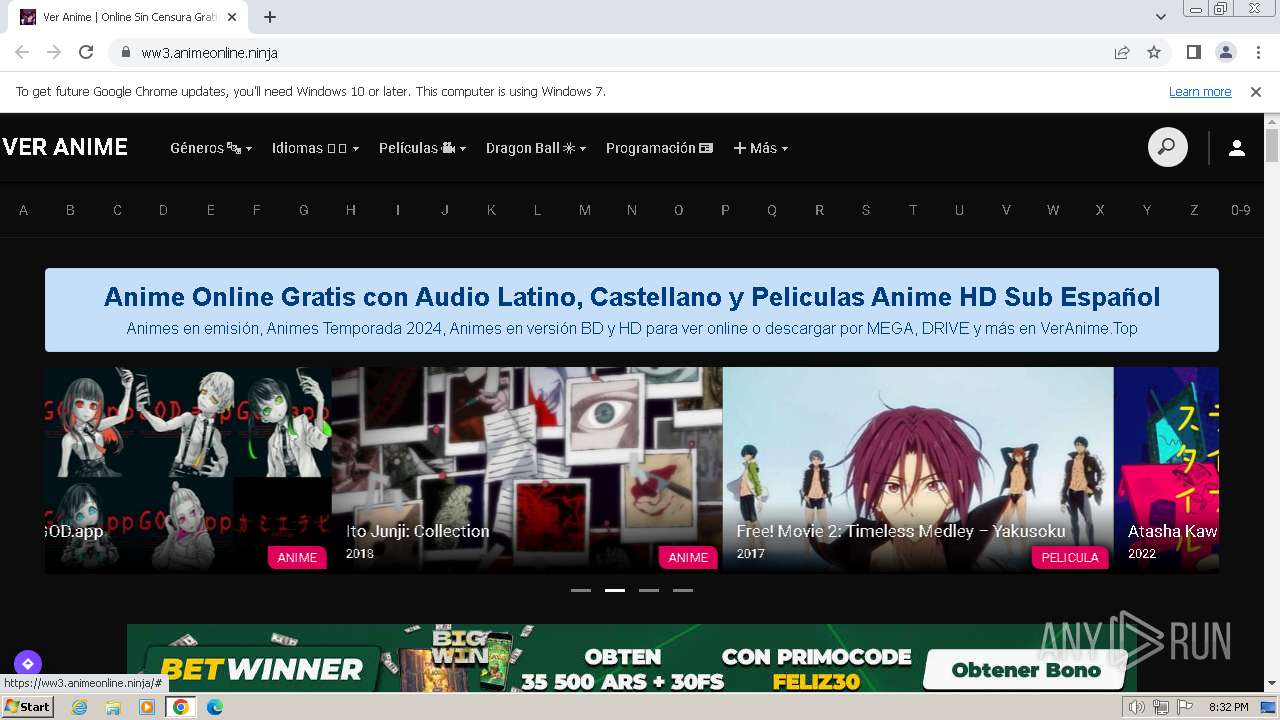Switch to Chrome in taskbar

point(181,707)
